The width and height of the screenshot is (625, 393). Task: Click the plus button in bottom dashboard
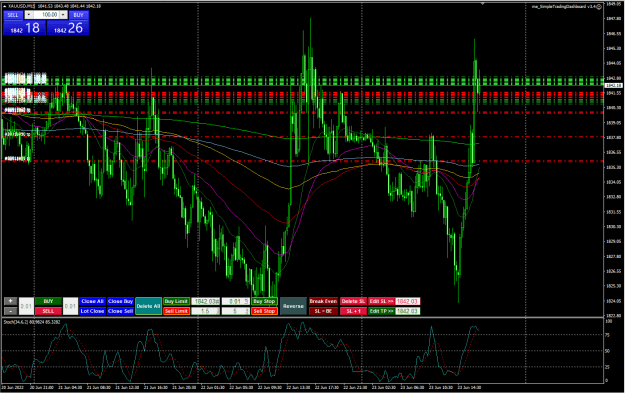coord(10,301)
